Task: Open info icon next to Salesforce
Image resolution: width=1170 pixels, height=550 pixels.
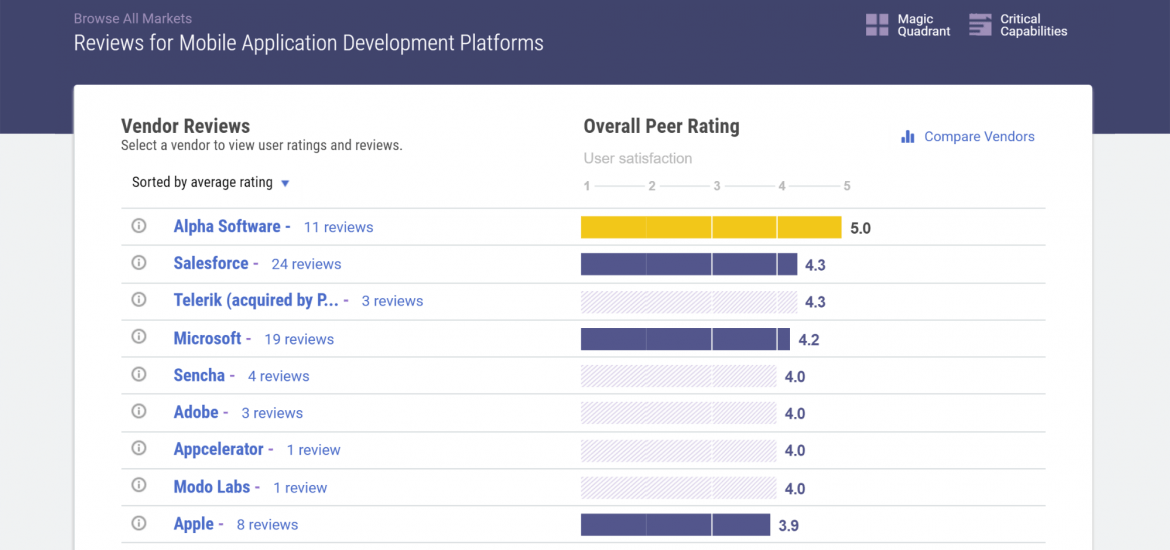Action: tap(139, 263)
